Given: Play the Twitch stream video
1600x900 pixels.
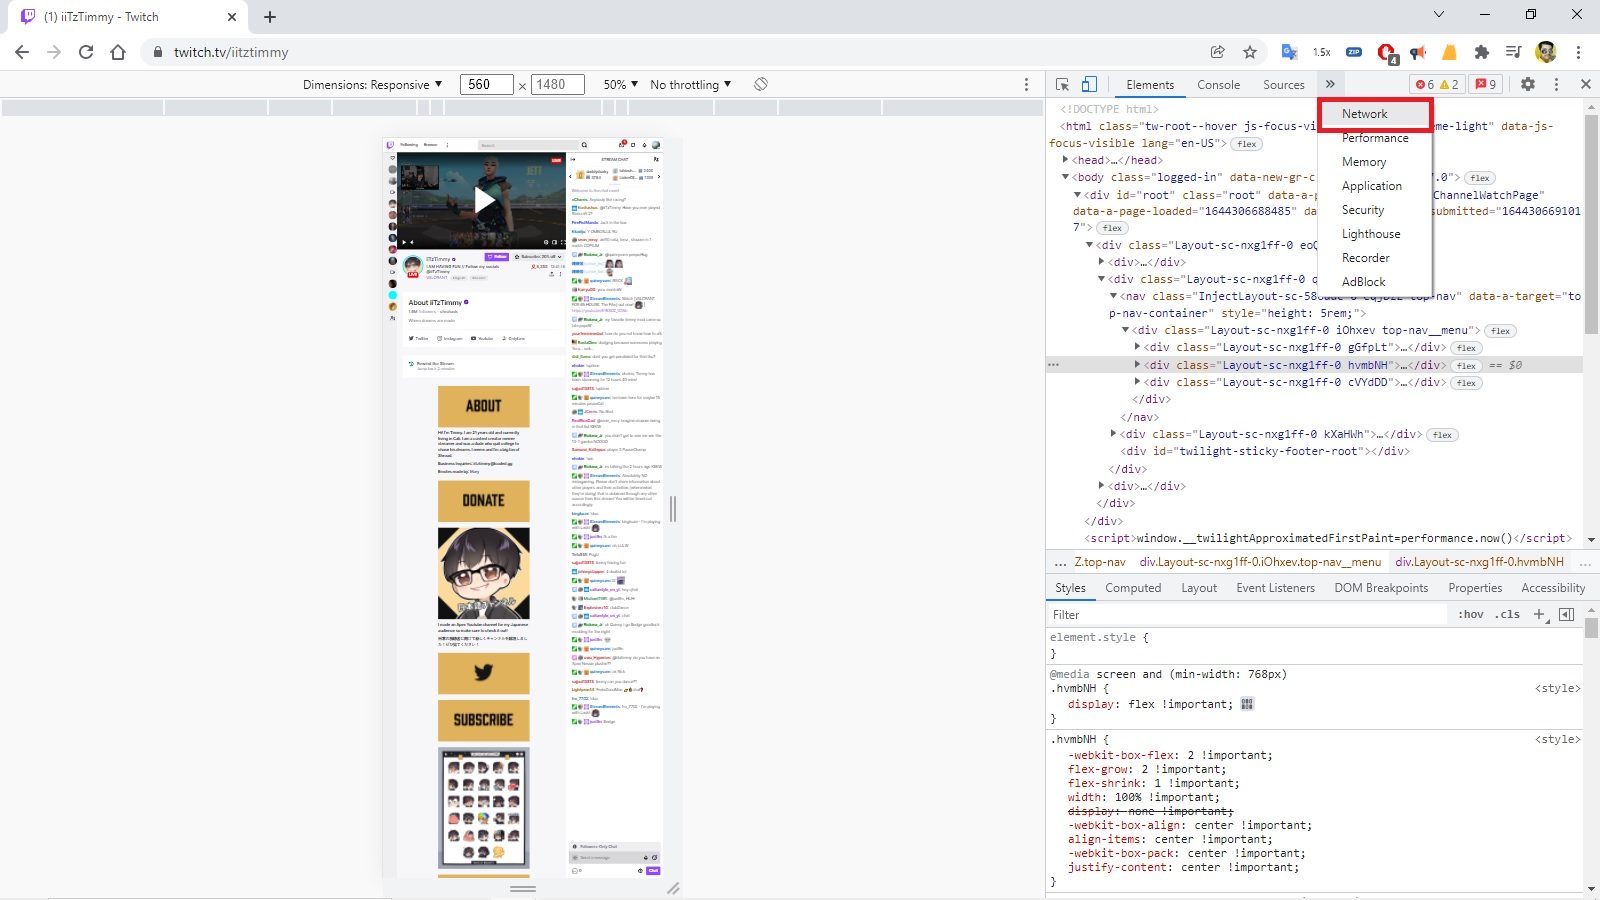Looking at the screenshot, I should click(484, 201).
